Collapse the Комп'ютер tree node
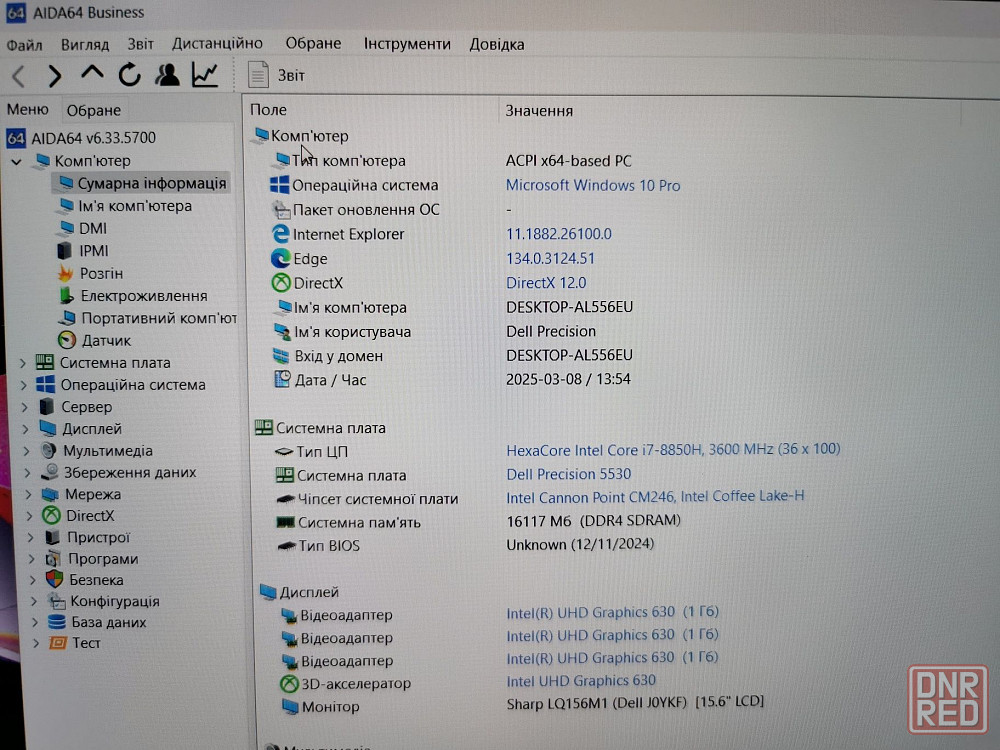The height and width of the screenshot is (750, 1000). [x=17, y=161]
